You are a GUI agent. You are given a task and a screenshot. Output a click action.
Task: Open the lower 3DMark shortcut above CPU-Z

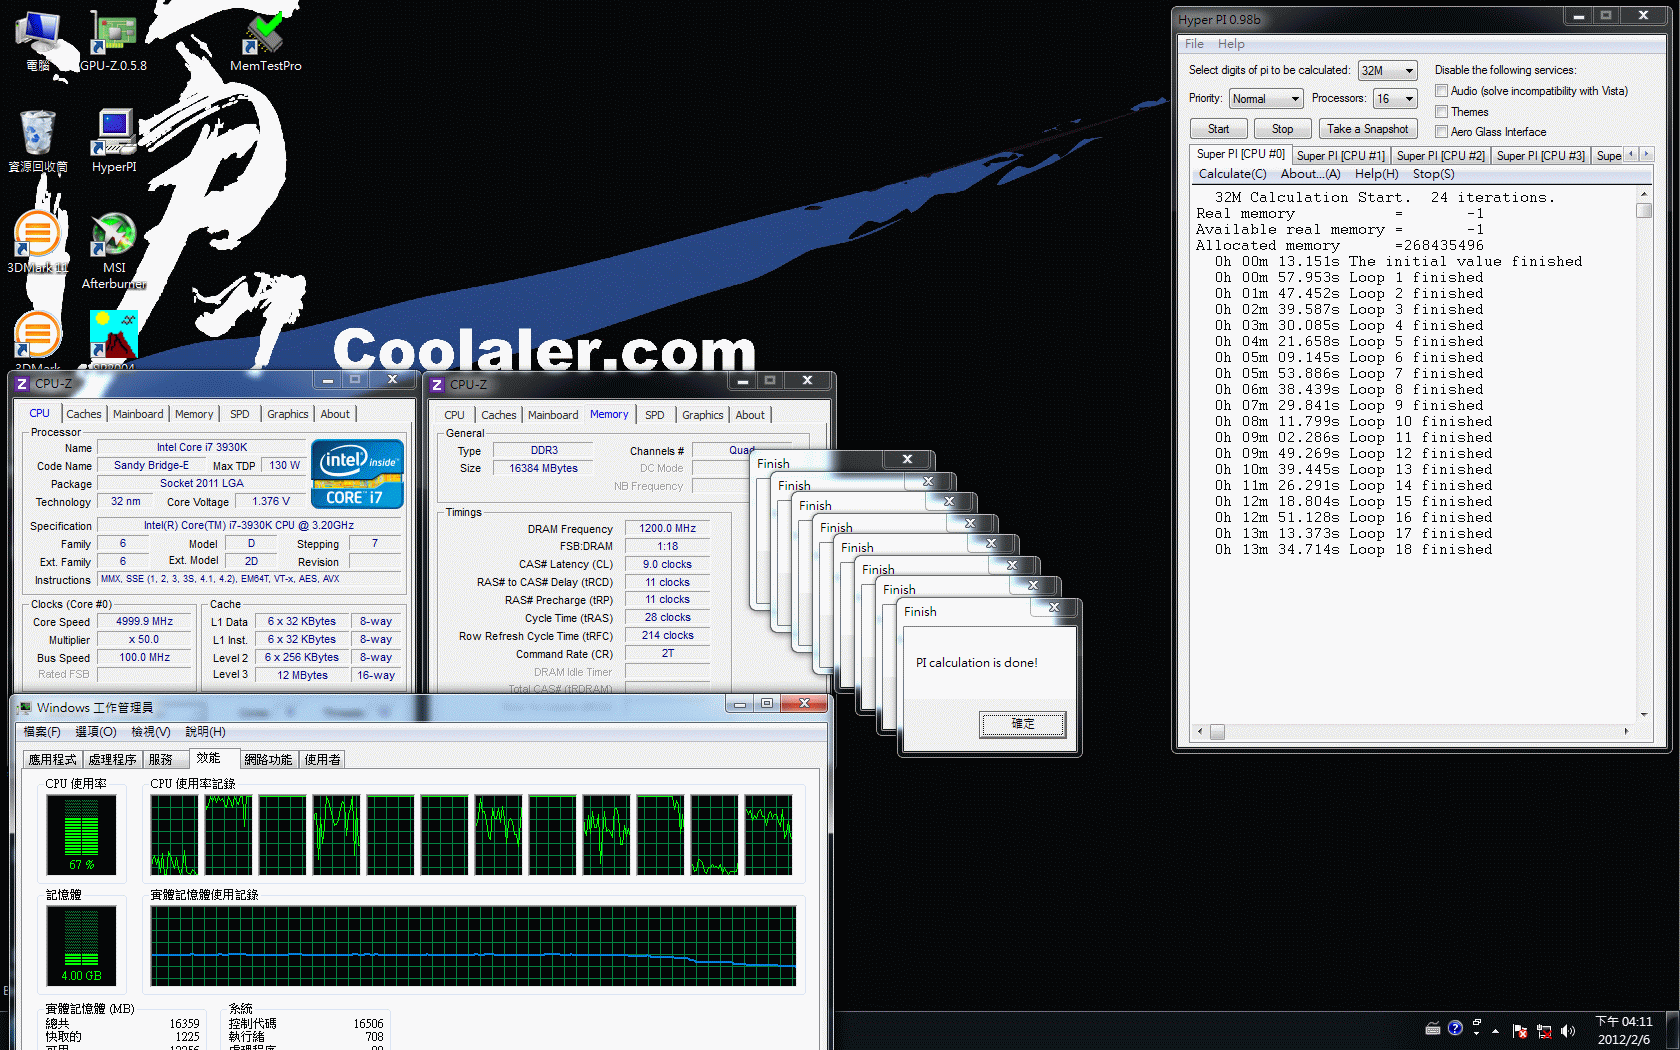tap(38, 338)
